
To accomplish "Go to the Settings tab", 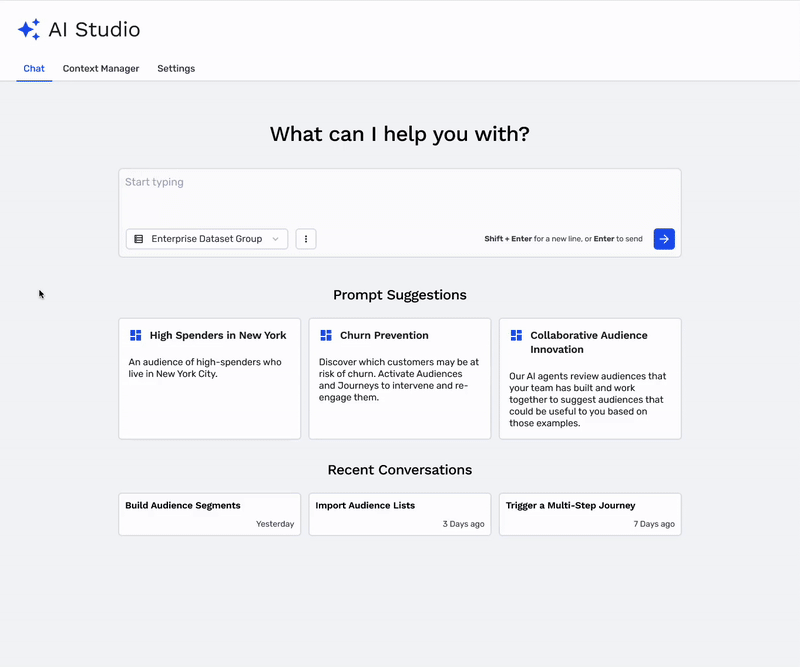I will click(x=176, y=69).
